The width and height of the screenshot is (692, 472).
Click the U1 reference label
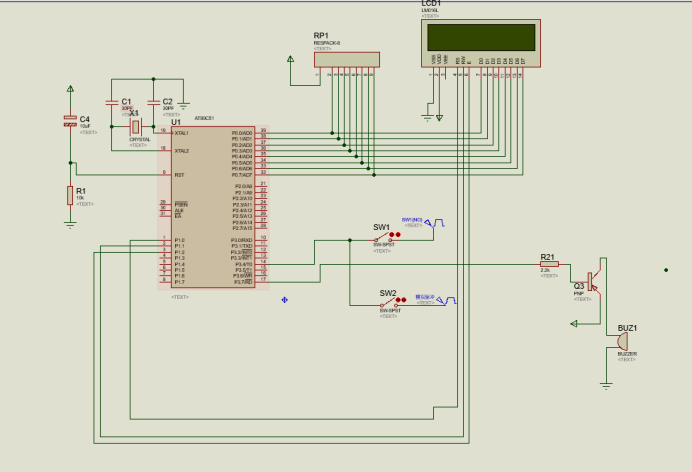tap(176, 122)
